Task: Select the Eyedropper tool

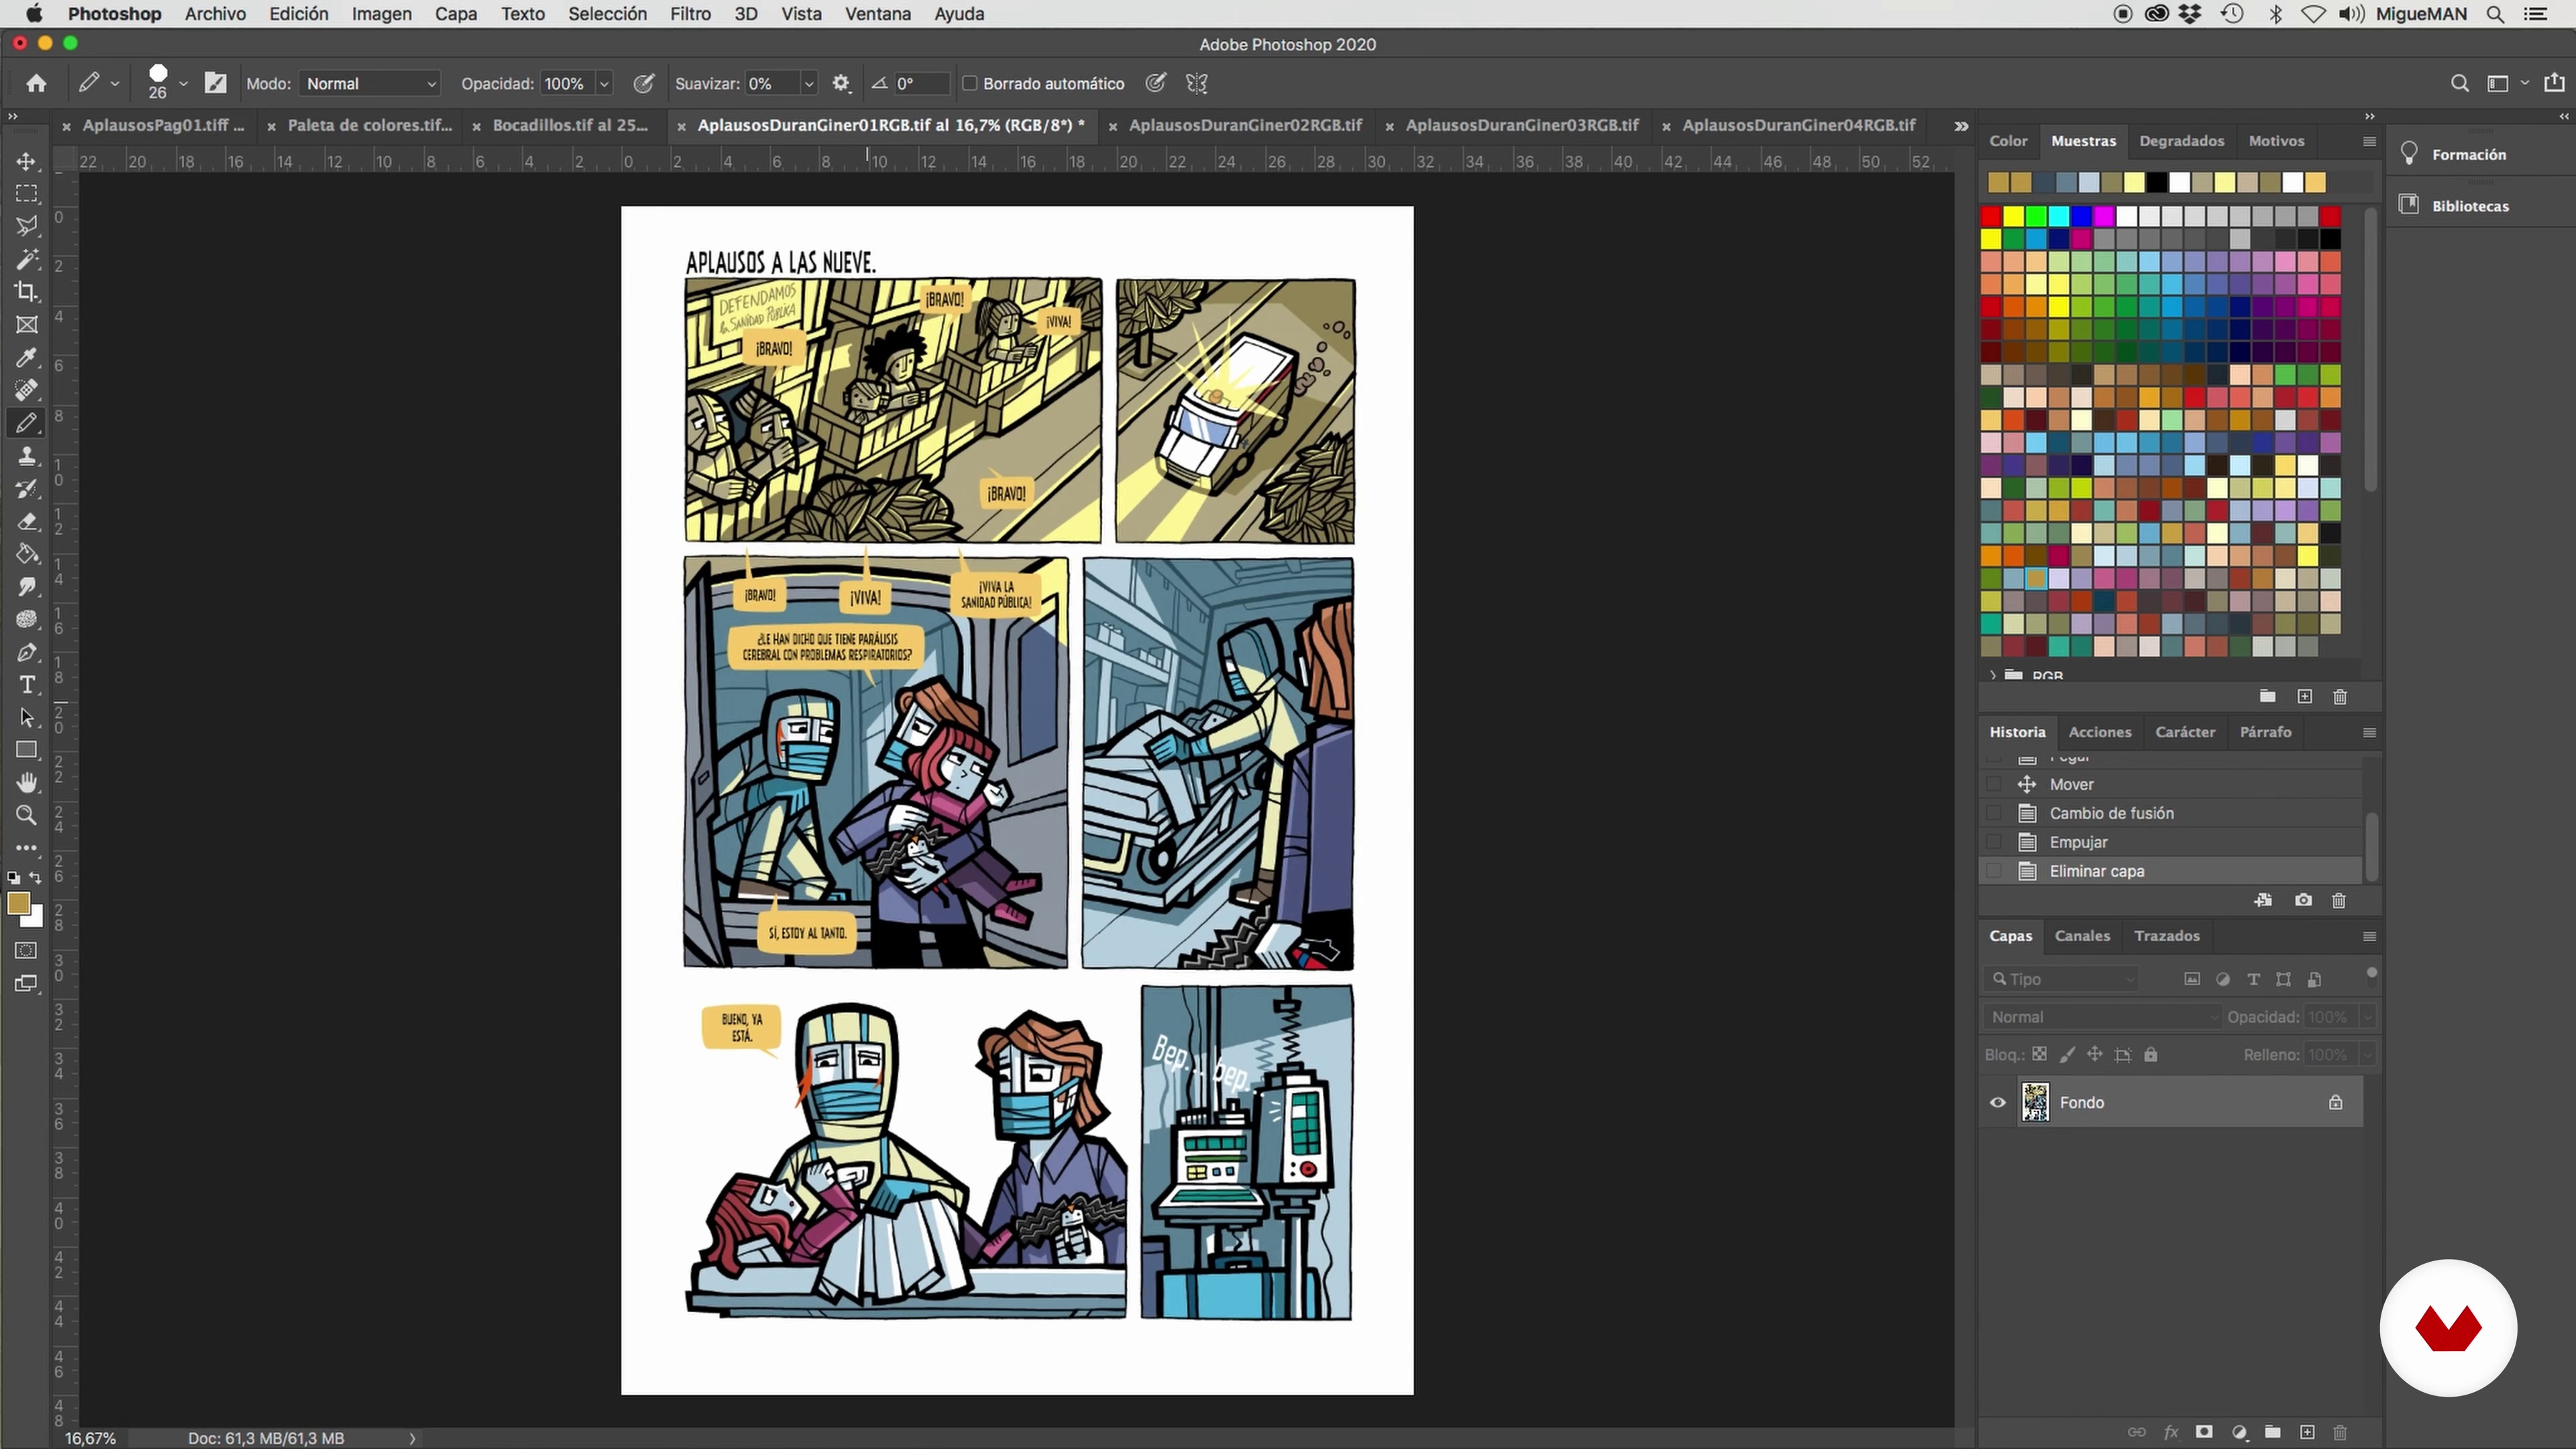Action: point(27,358)
